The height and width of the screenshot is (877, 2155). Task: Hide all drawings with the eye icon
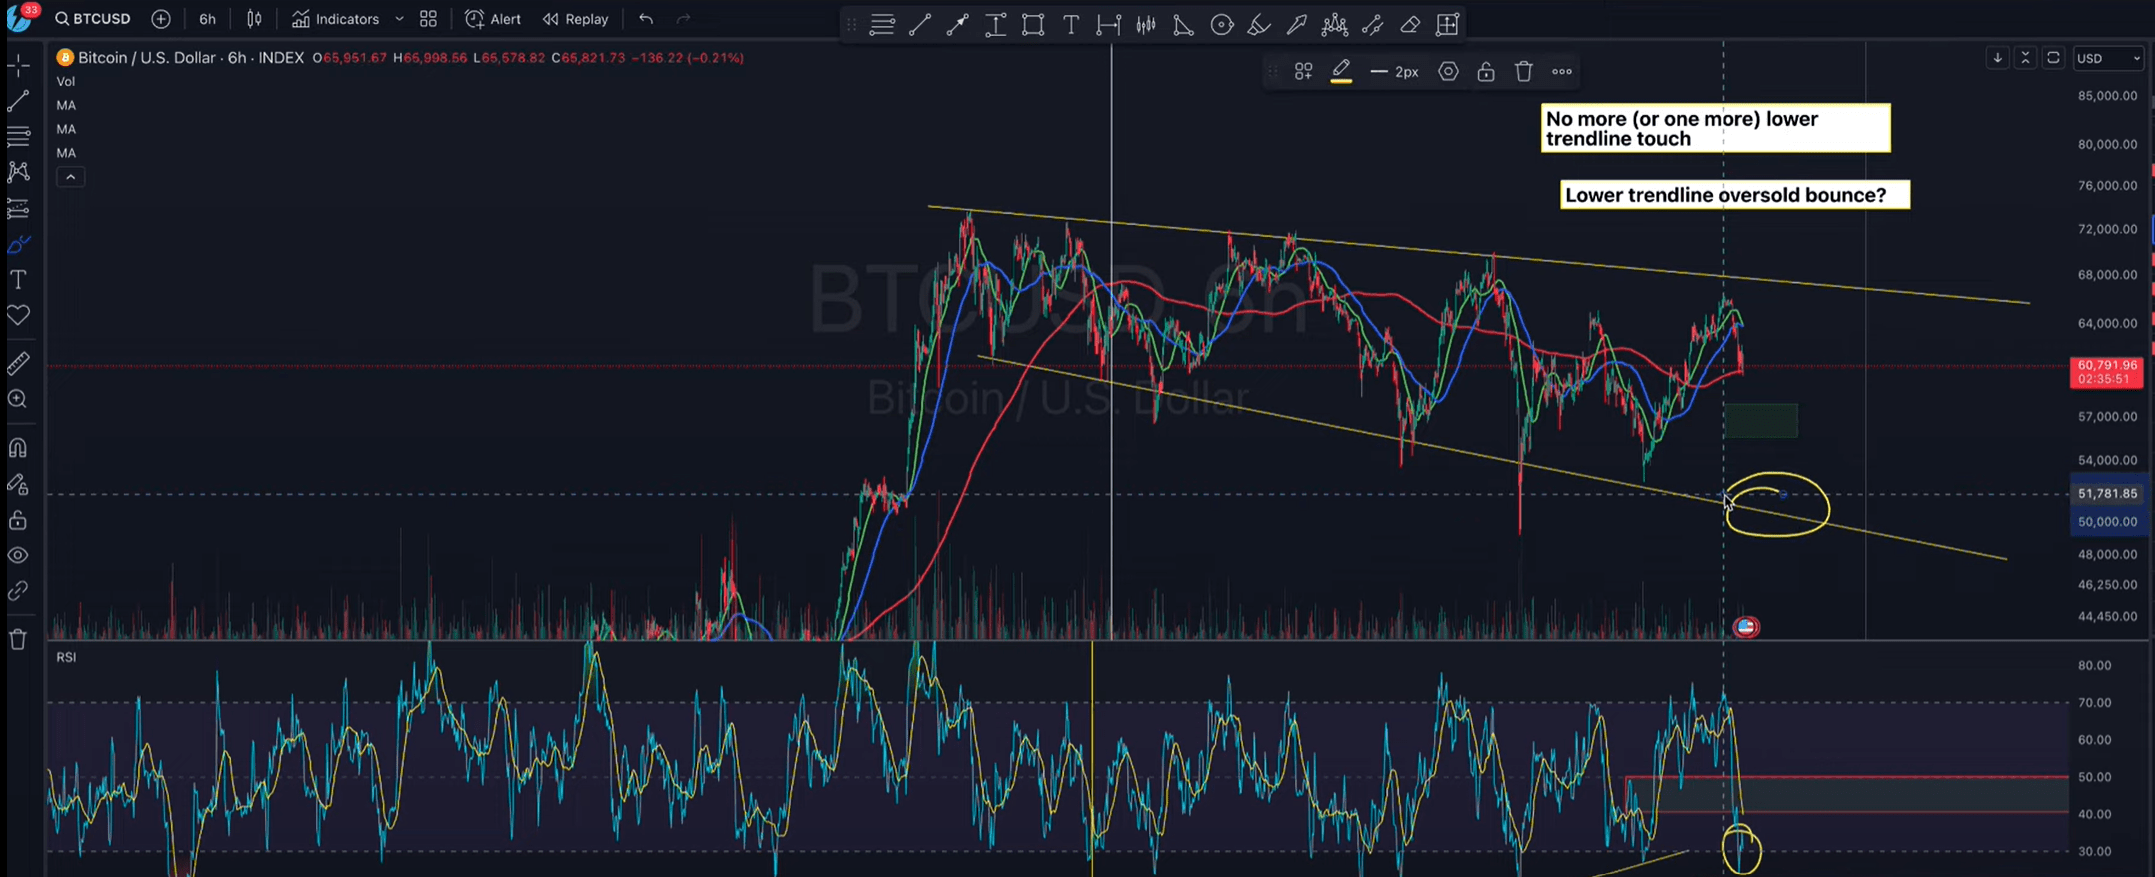[18, 556]
